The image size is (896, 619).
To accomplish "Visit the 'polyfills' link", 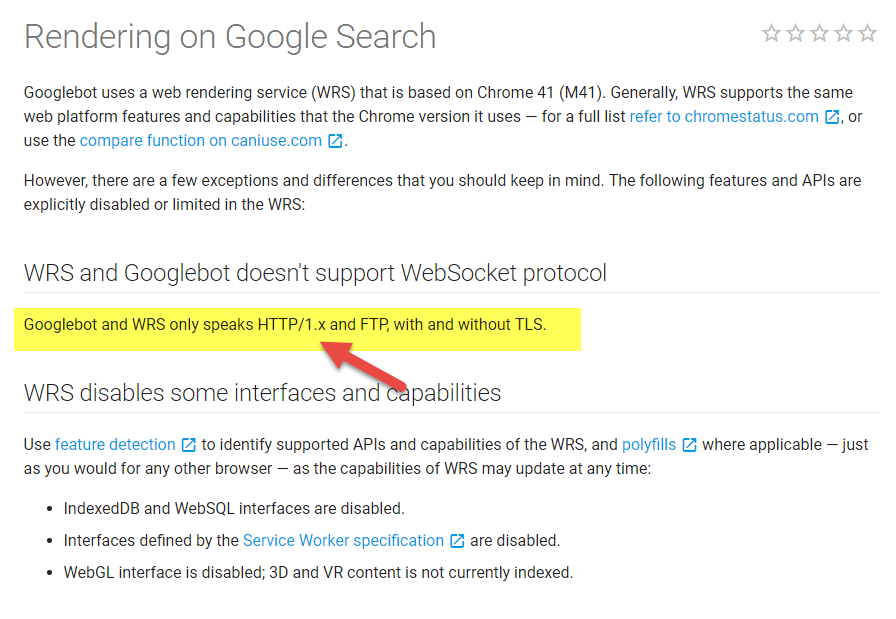I will click(649, 445).
